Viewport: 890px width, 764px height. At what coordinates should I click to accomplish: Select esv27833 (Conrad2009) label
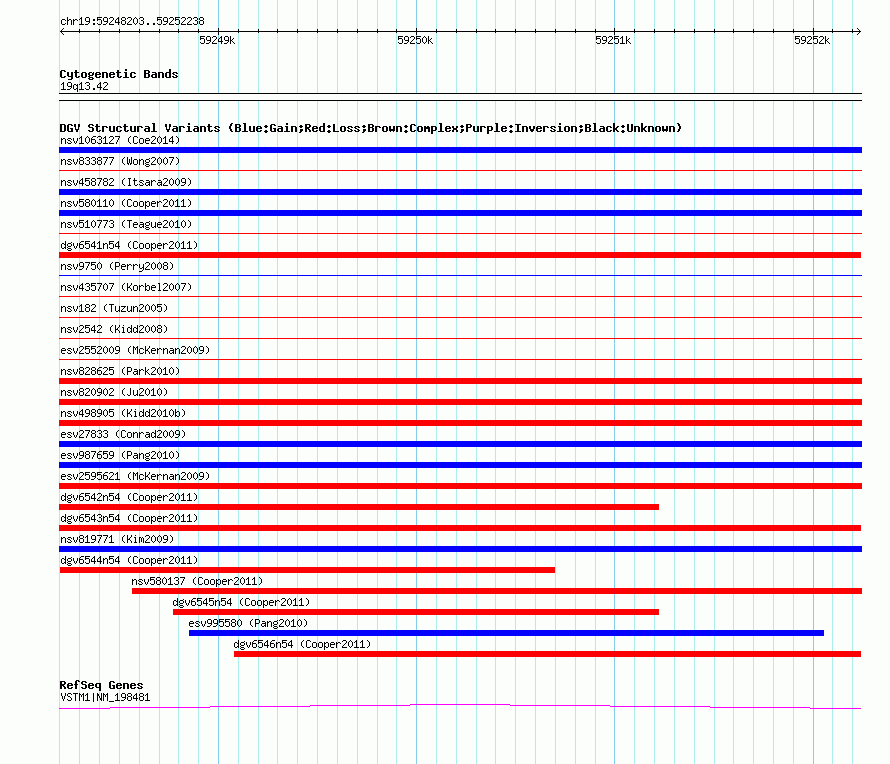[123, 434]
